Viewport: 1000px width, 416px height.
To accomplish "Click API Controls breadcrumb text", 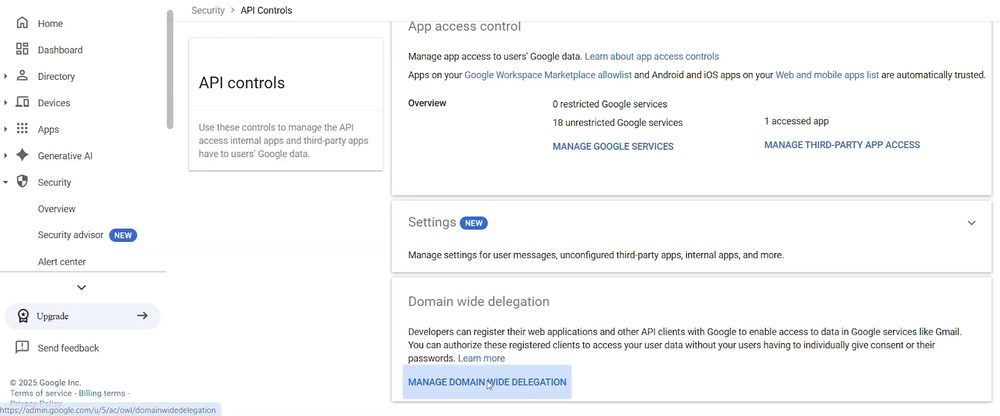I will [x=267, y=10].
